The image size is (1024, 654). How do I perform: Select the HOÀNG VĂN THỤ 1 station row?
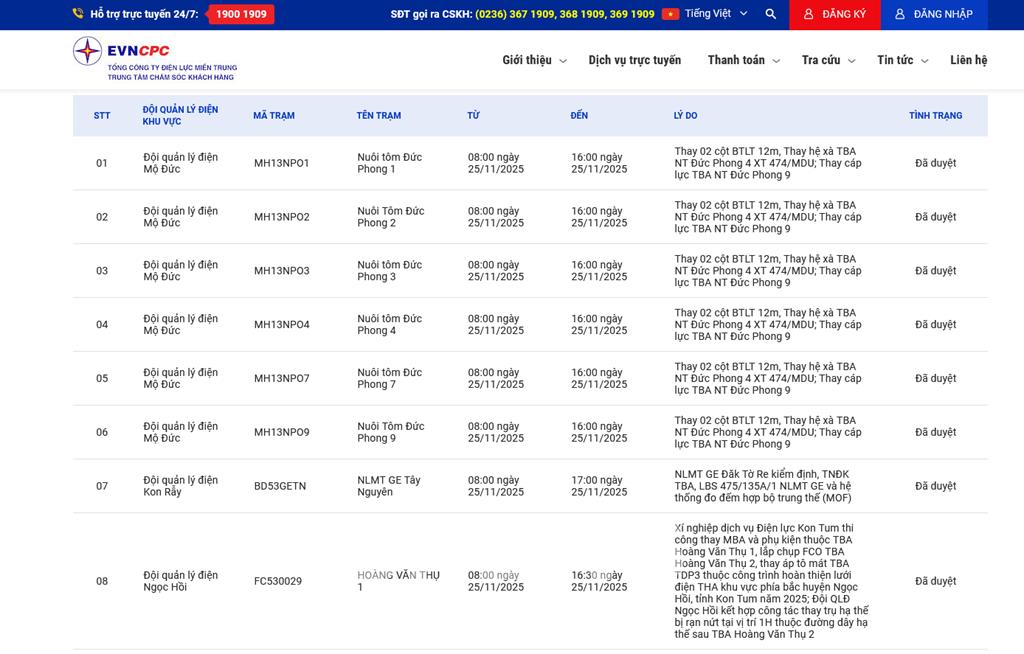[398, 581]
